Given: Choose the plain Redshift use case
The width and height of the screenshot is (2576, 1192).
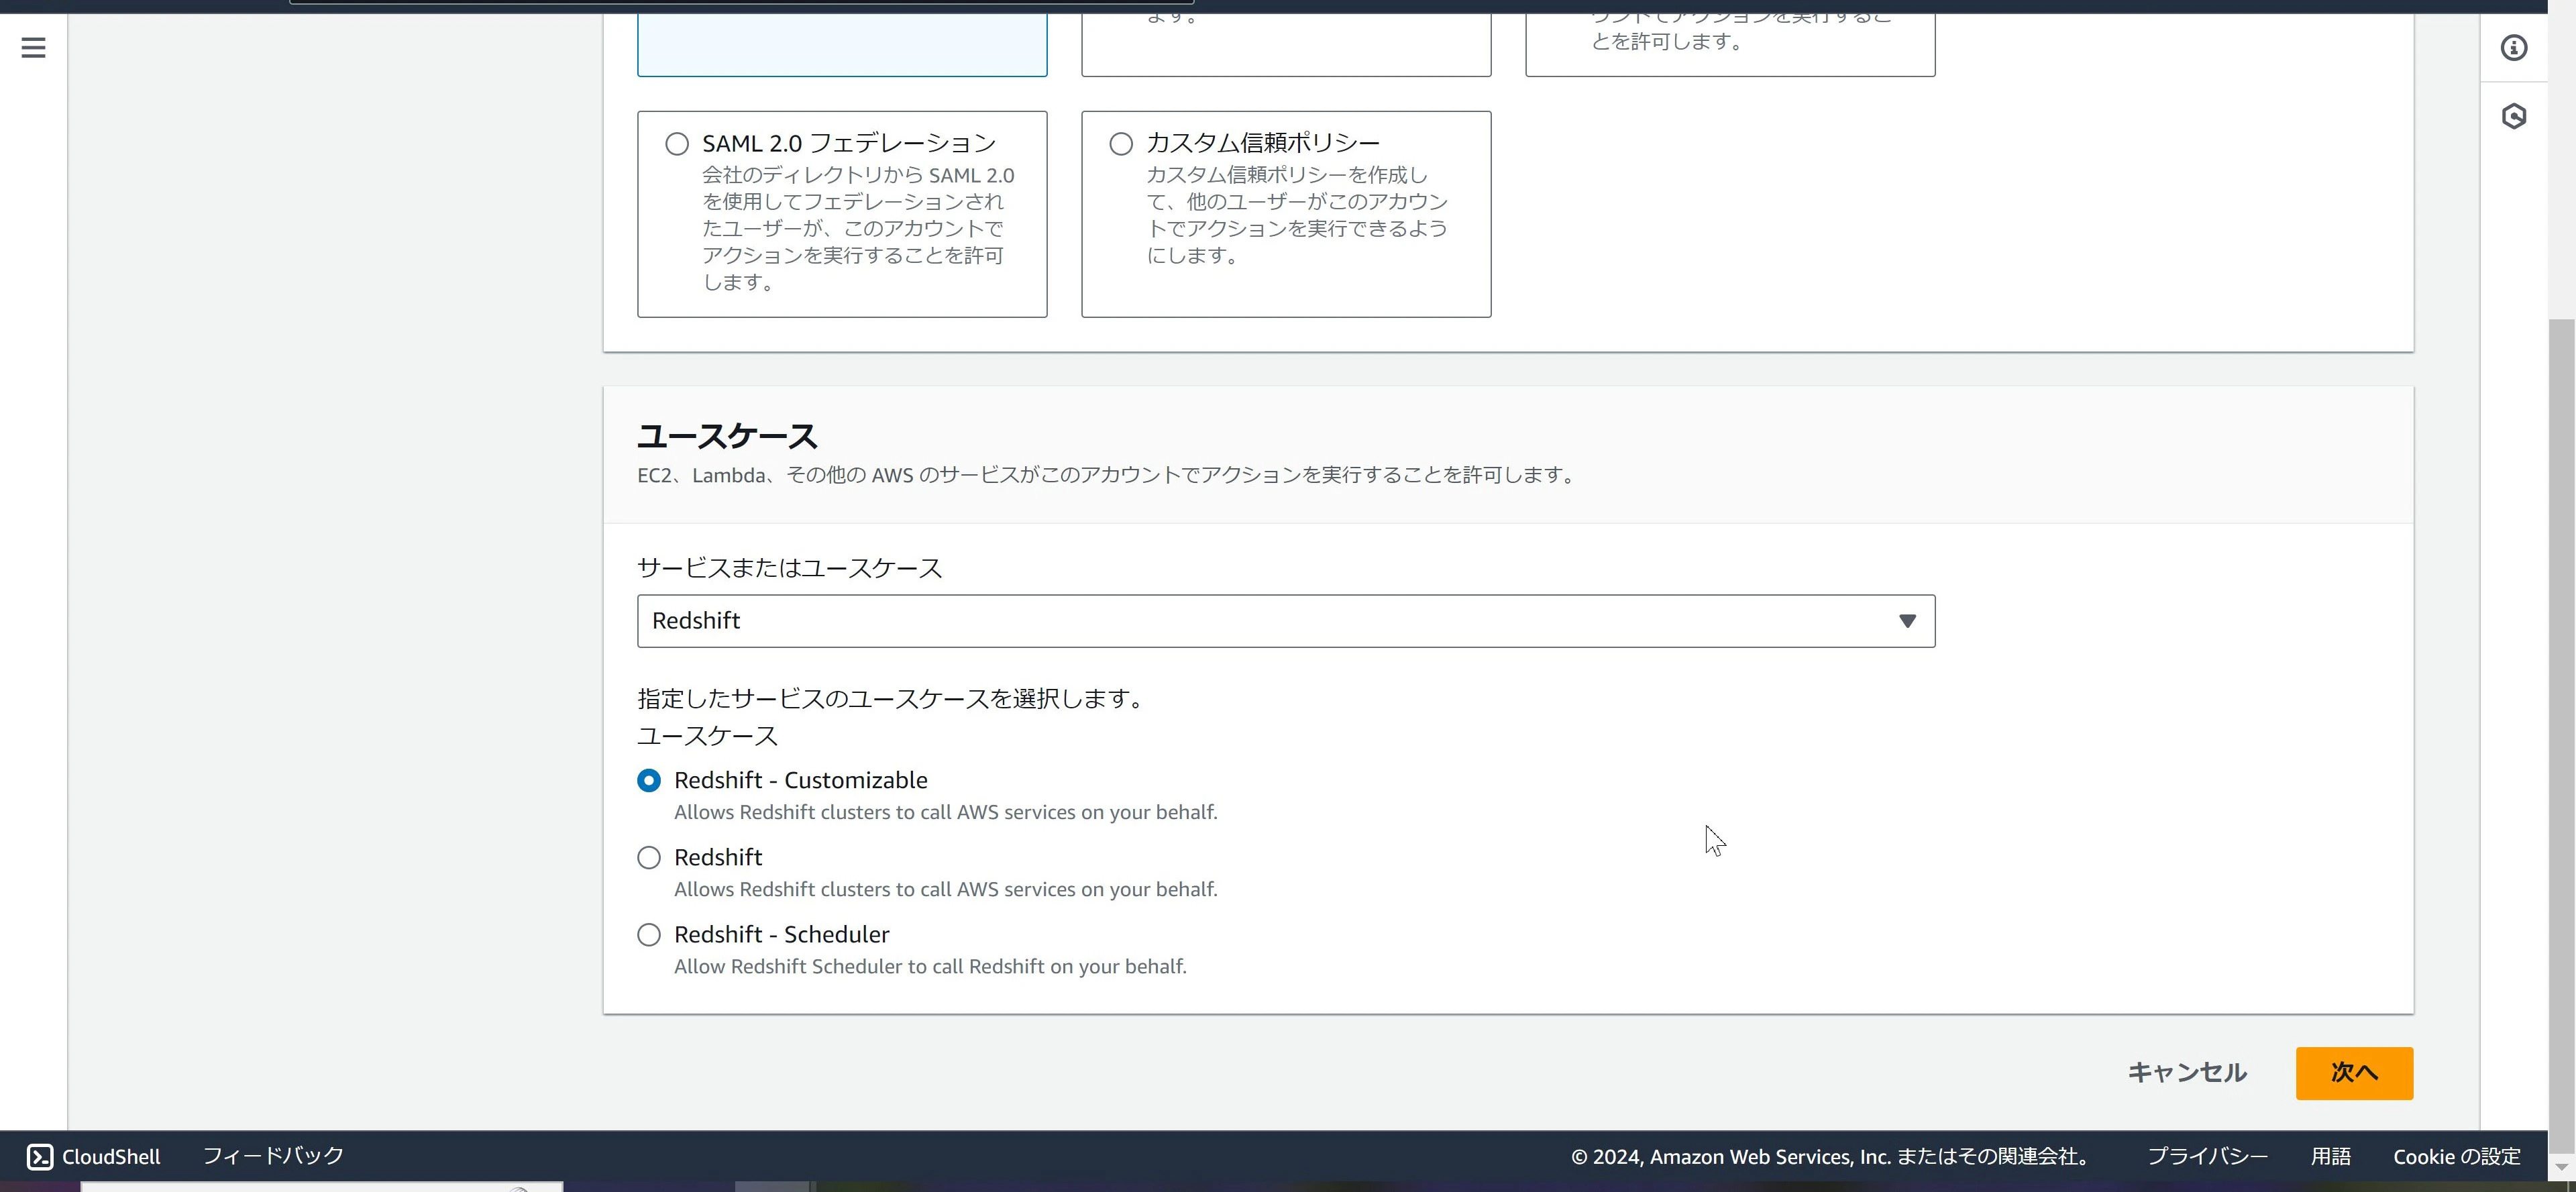Looking at the screenshot, I should click(x=649, y=857).
